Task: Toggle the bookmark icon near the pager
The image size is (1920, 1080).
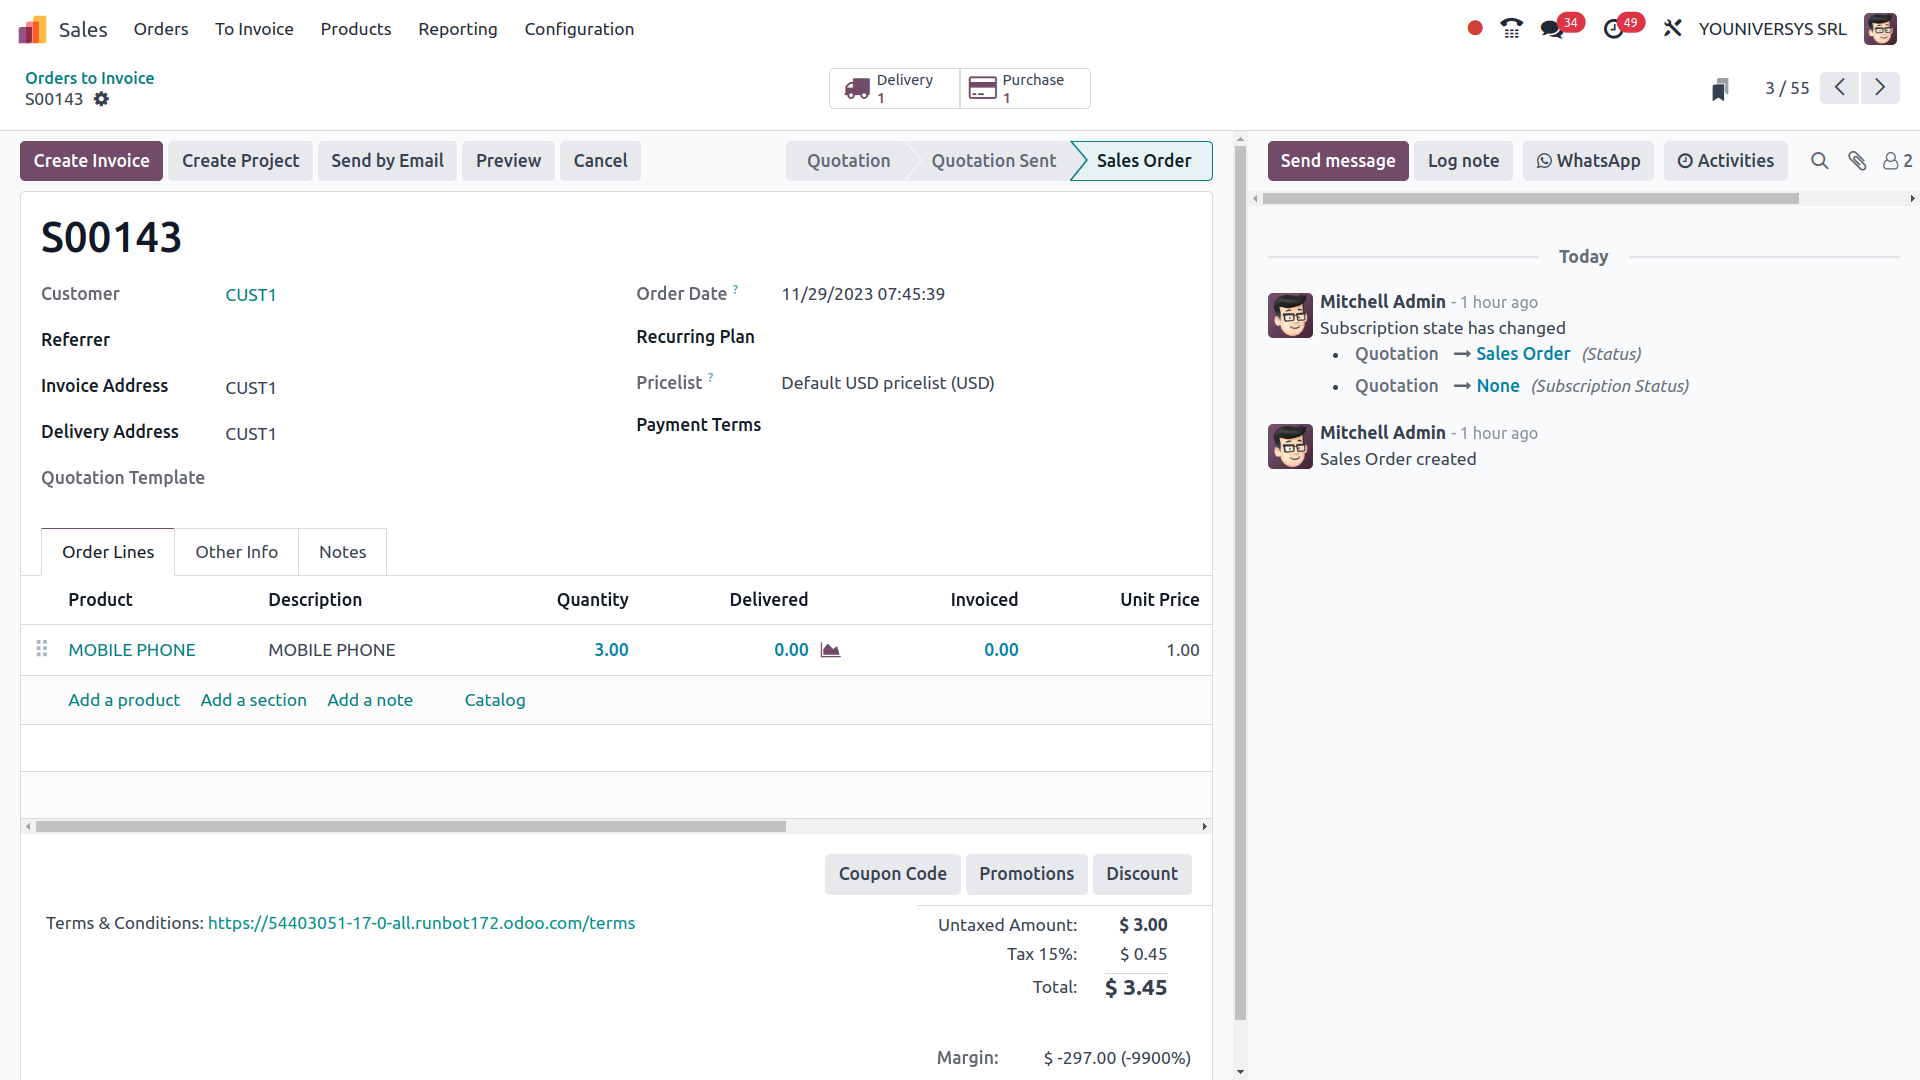Action: click(1720, 89)
